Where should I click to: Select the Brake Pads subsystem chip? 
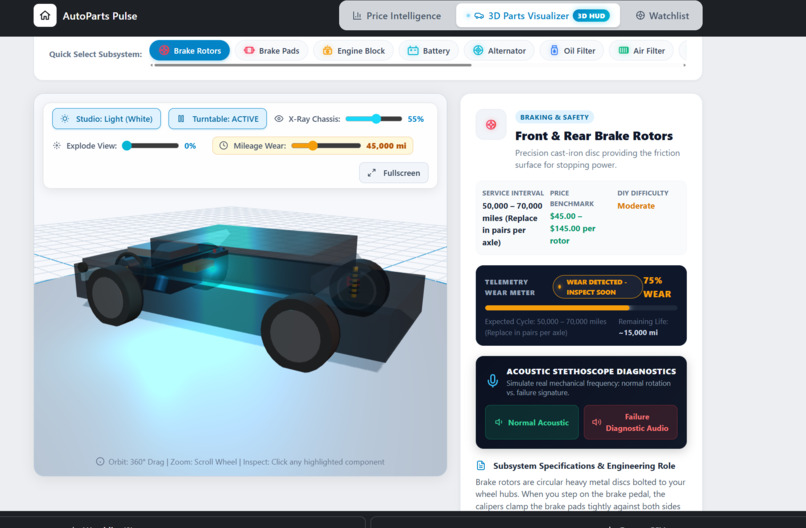(271, 50)
